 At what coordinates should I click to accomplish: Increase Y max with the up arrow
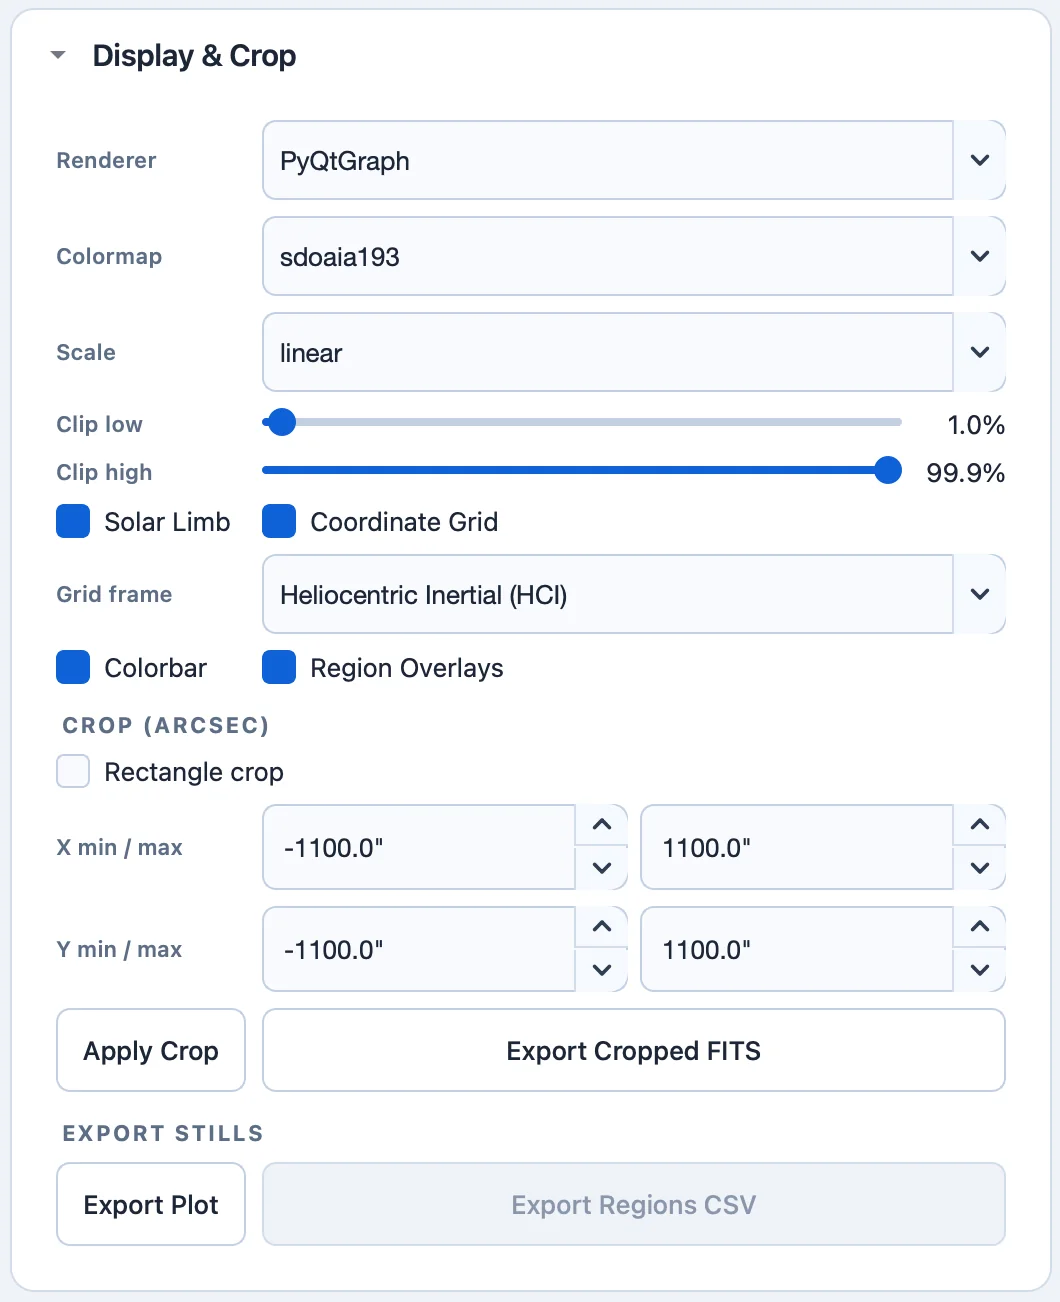pyautogui.click(x=980, y=928)
